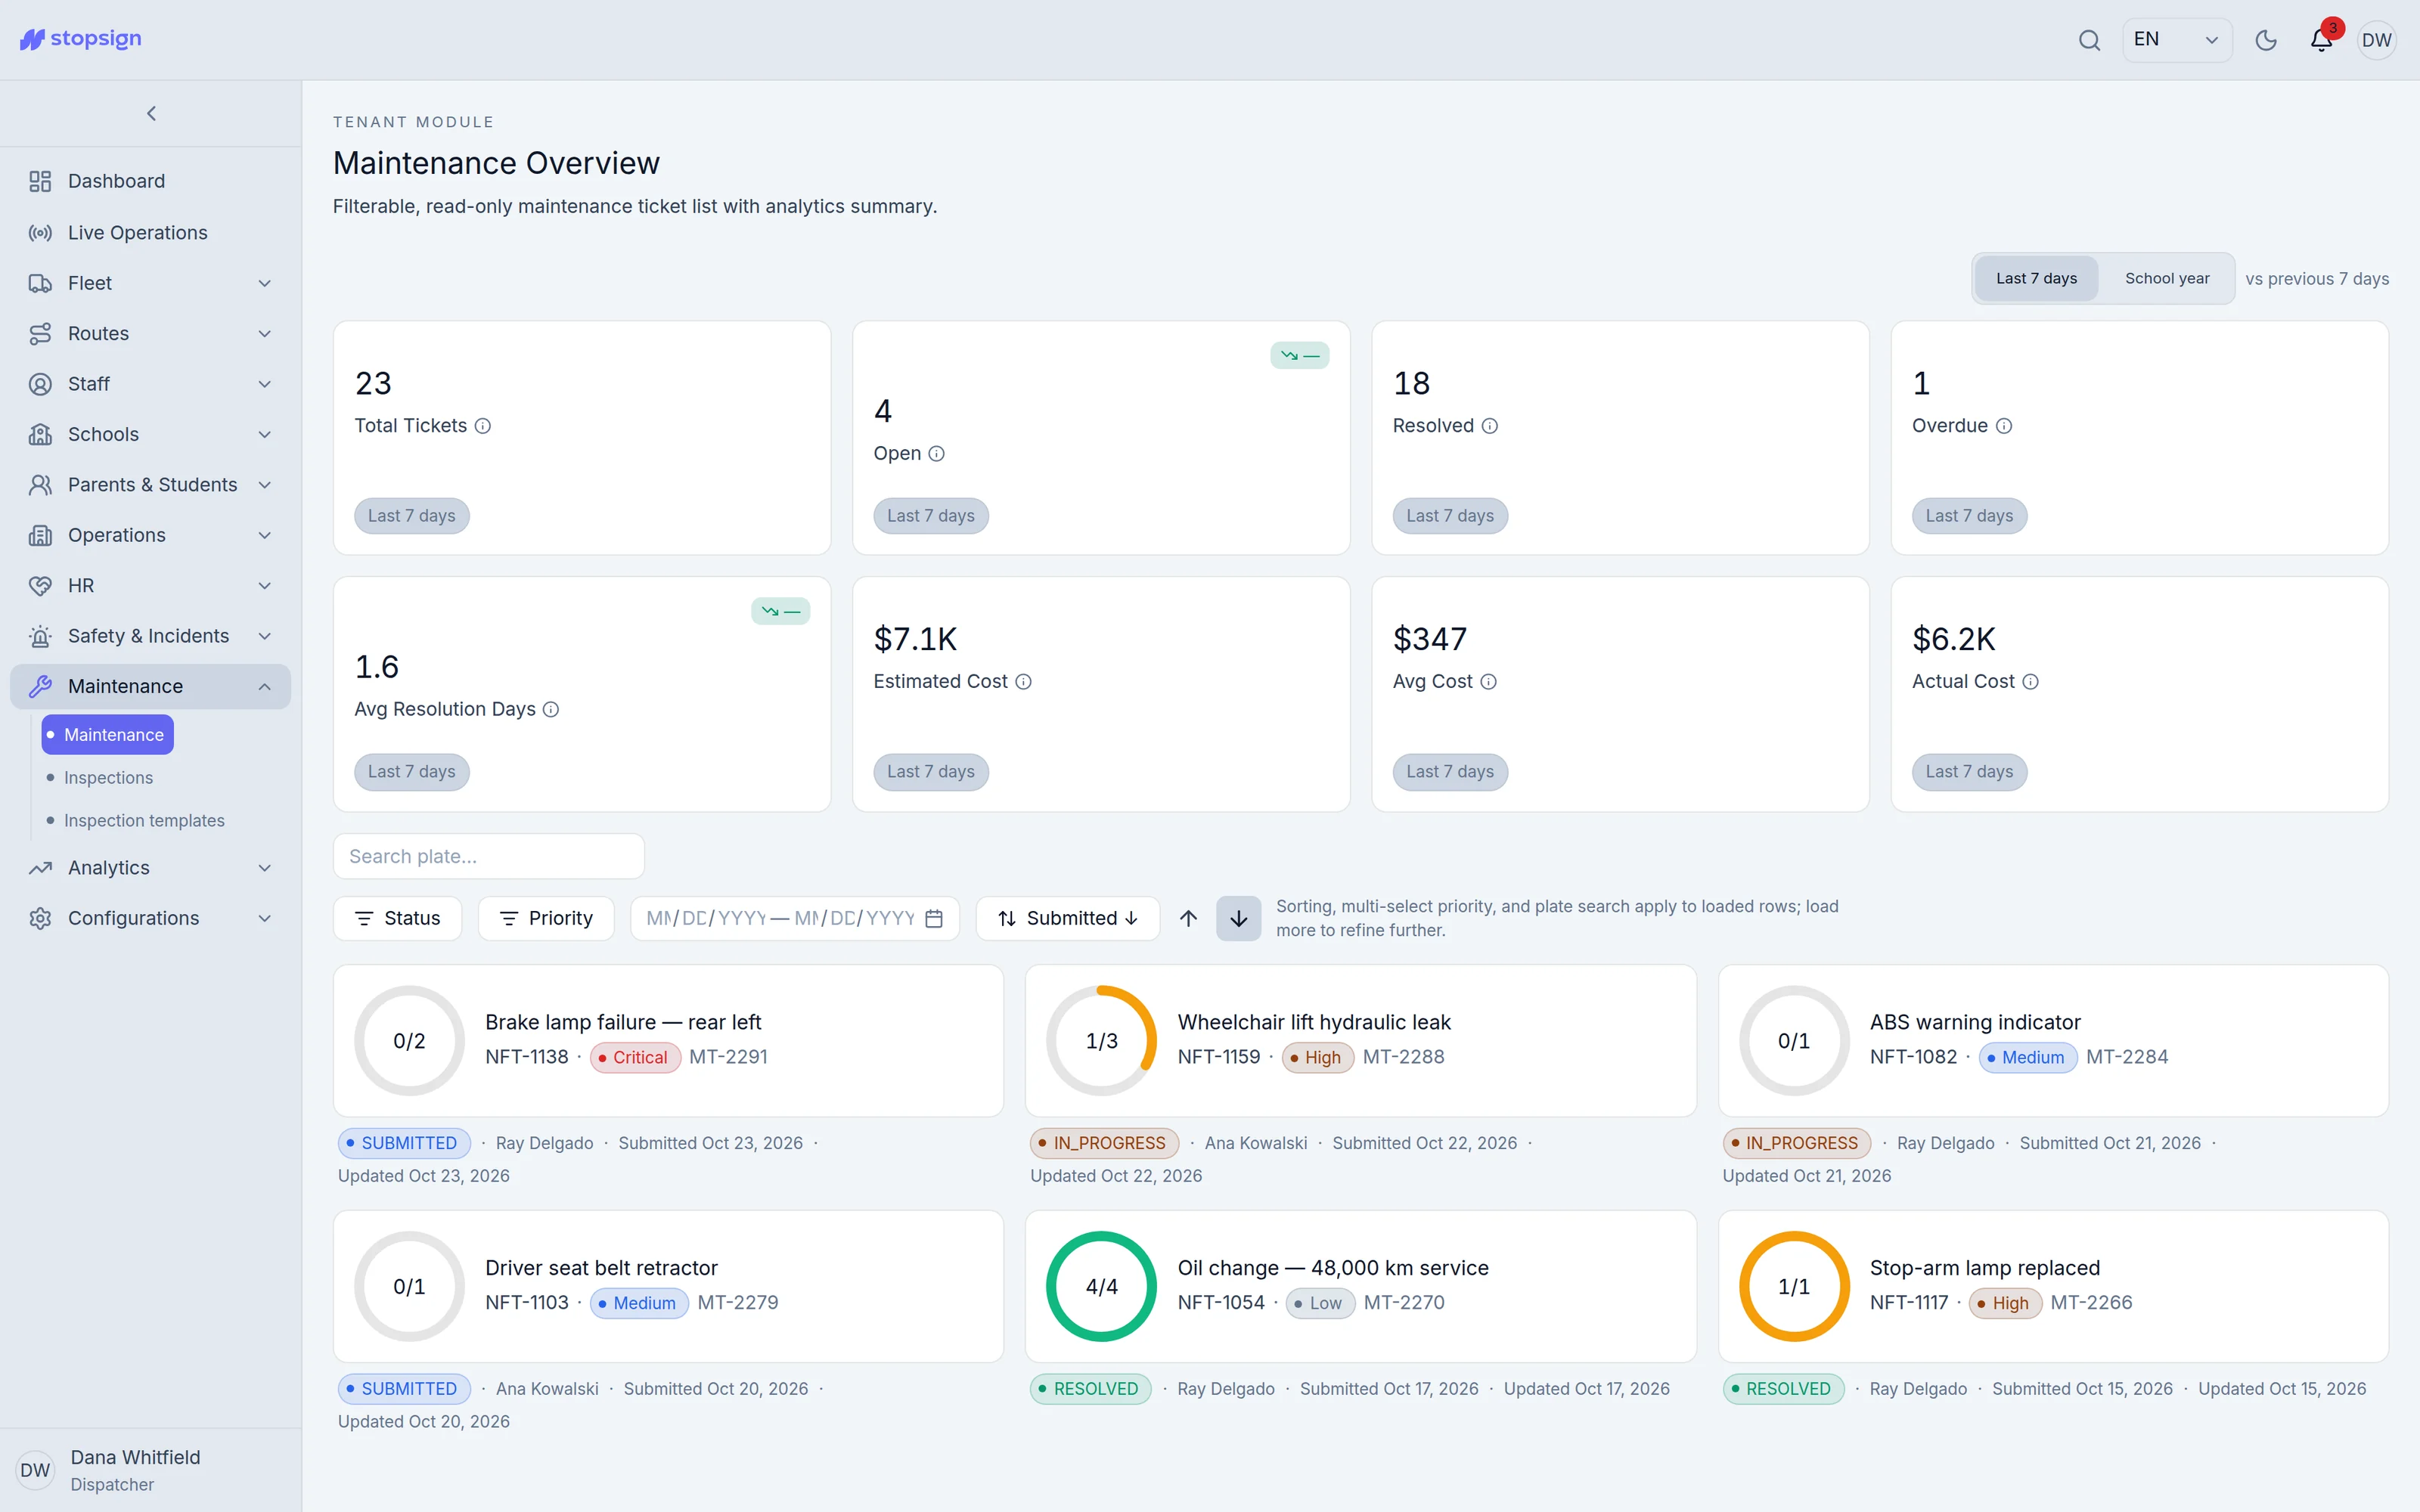Viewport: 2420px width, 1512px height.
Task: Select the Maintenance sub-item
Action: click(x=108, y=734)
